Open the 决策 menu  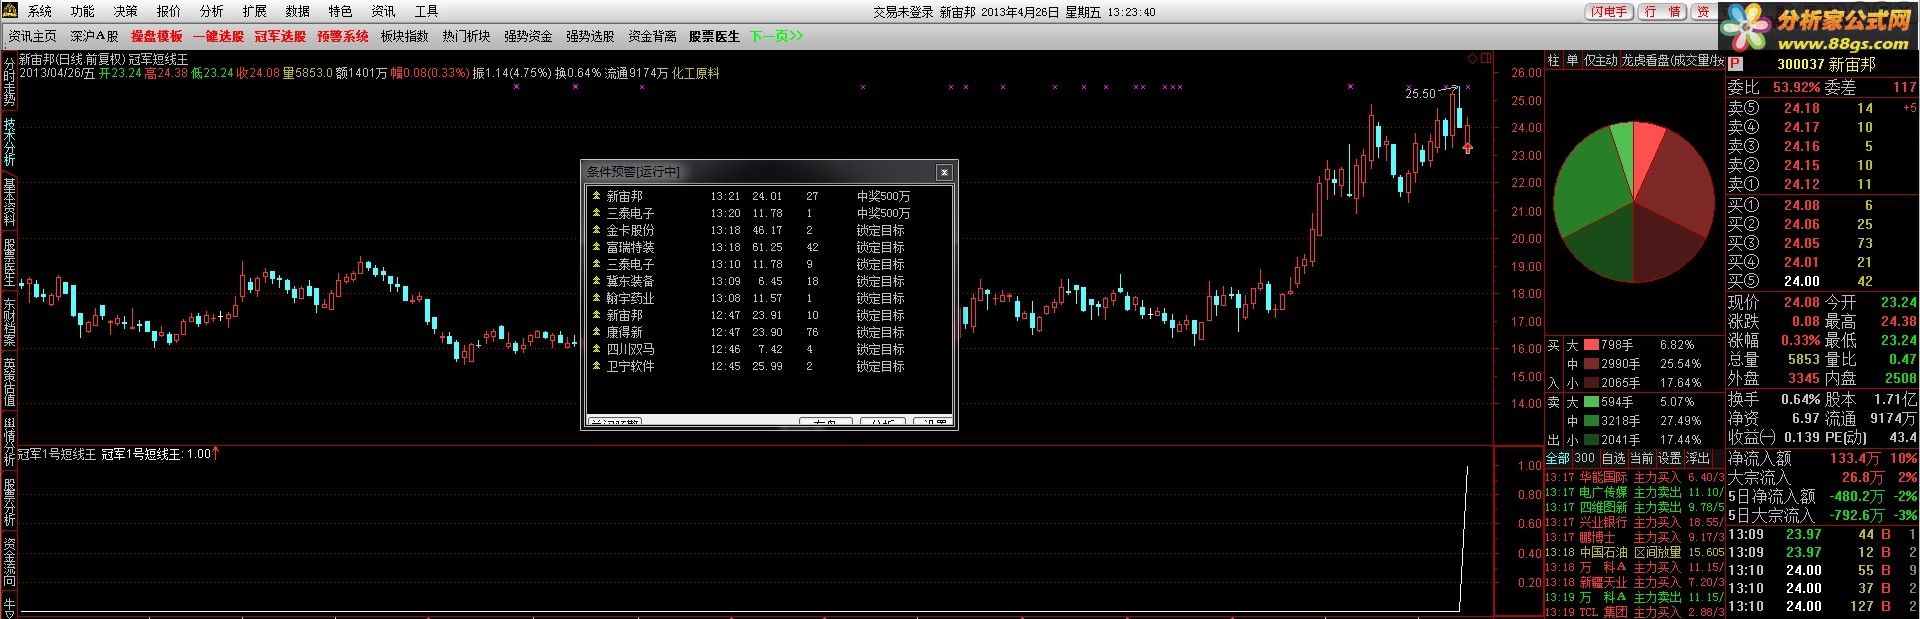(126, 12)
